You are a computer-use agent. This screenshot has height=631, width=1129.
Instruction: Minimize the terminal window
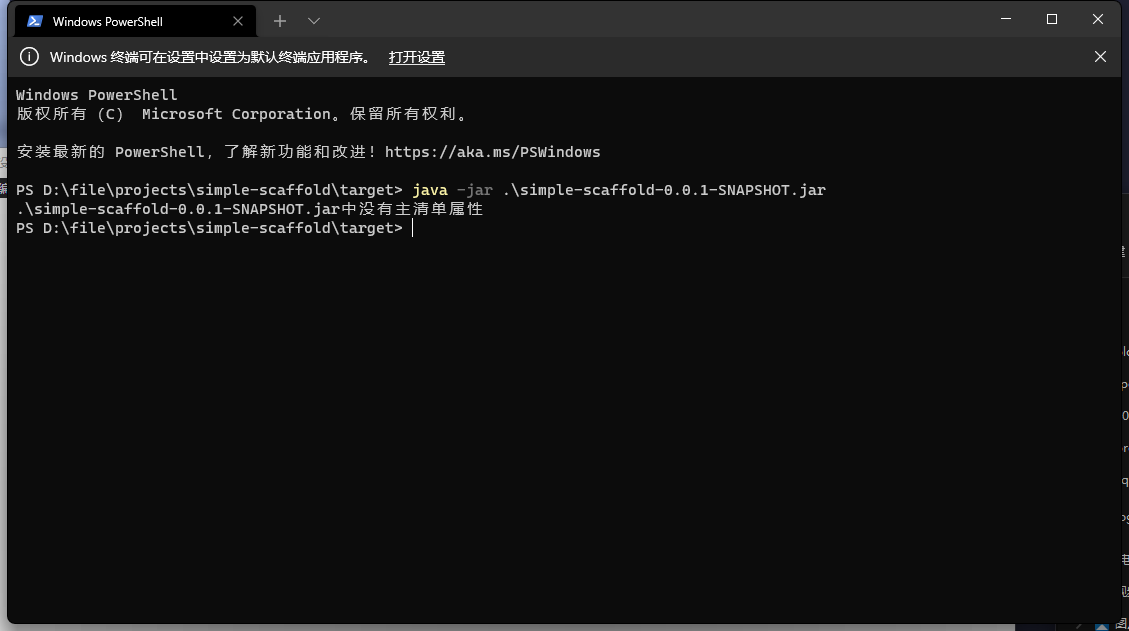1006,19
